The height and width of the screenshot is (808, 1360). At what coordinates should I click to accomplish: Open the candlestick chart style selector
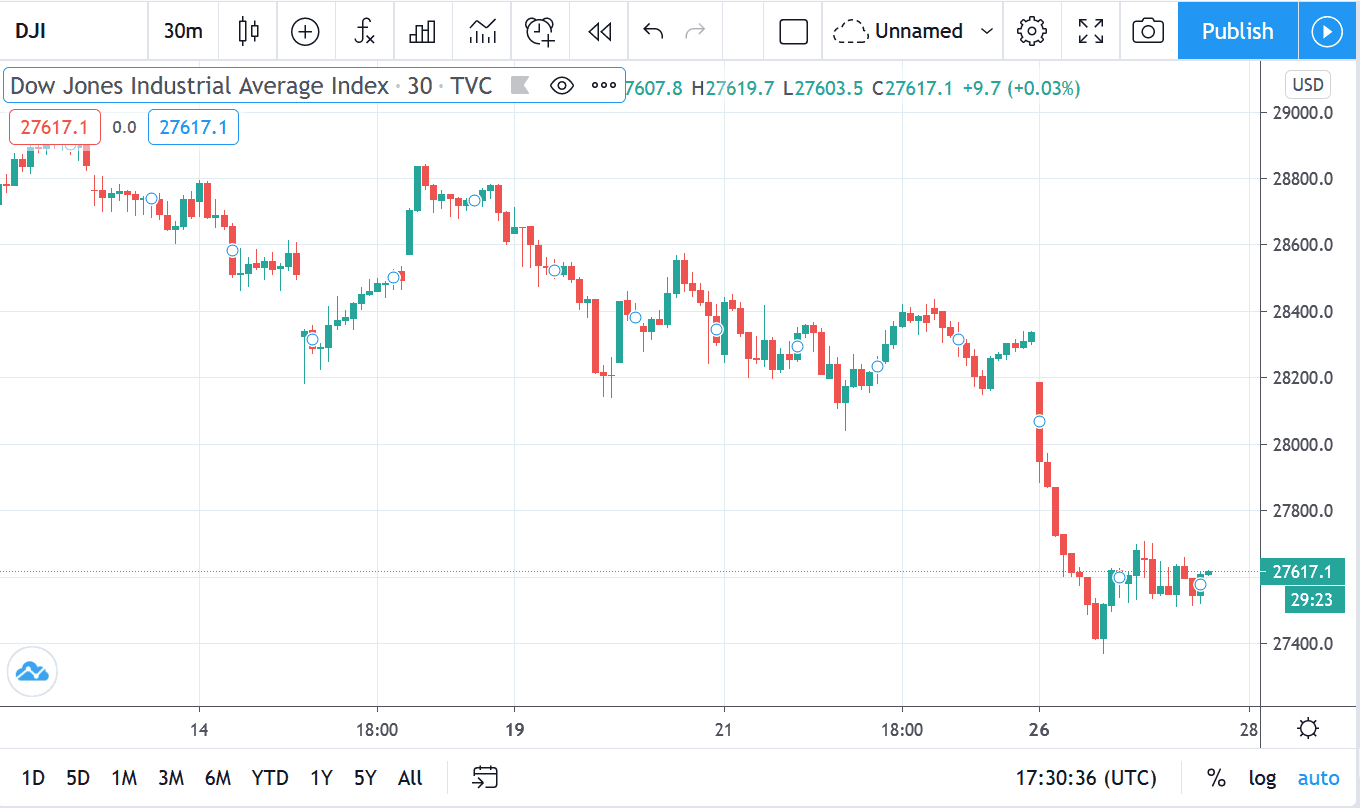click(249, 31)
